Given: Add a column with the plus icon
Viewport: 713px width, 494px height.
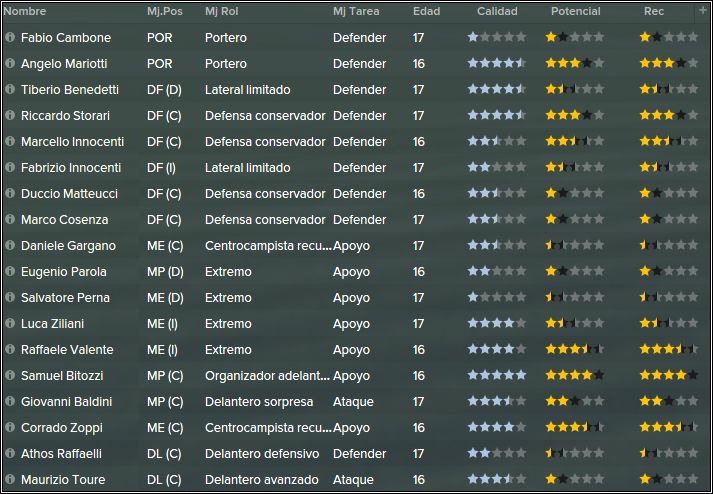Looking at the screenshot, I should tap(703, 10).
